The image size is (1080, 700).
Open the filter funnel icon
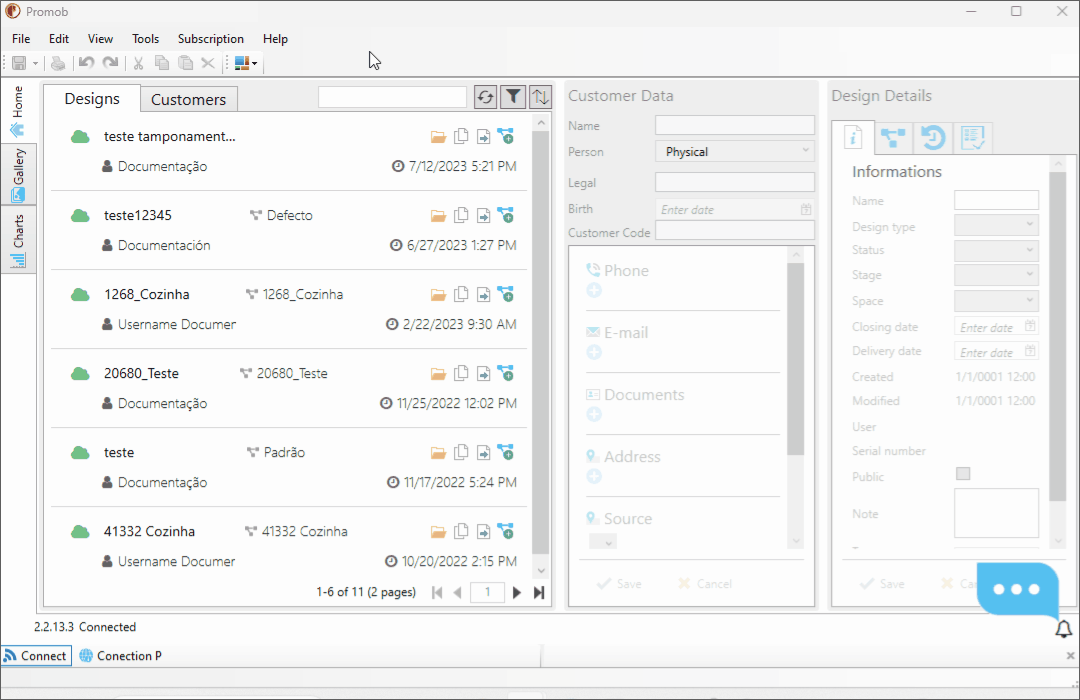pos(513,97)
